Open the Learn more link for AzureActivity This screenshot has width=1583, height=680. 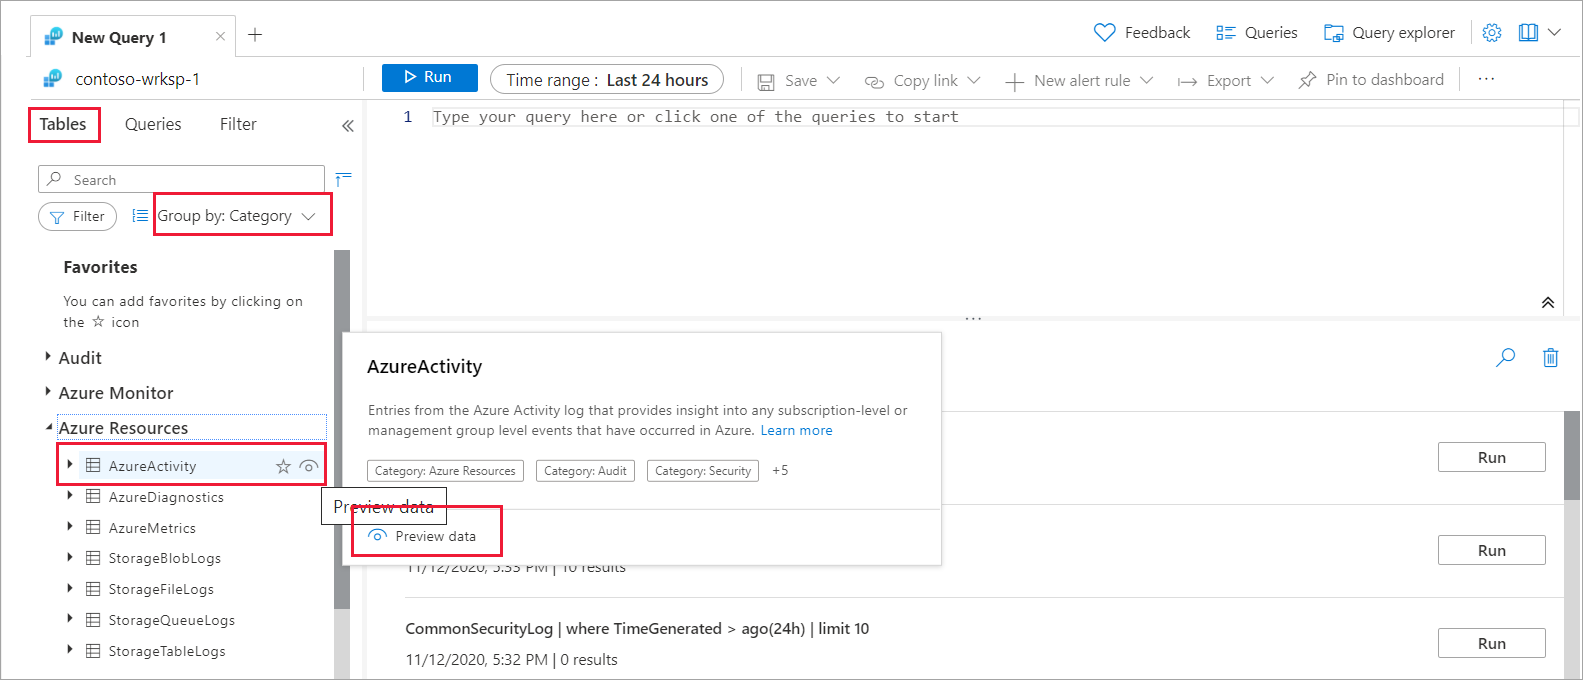click(796, 430)
